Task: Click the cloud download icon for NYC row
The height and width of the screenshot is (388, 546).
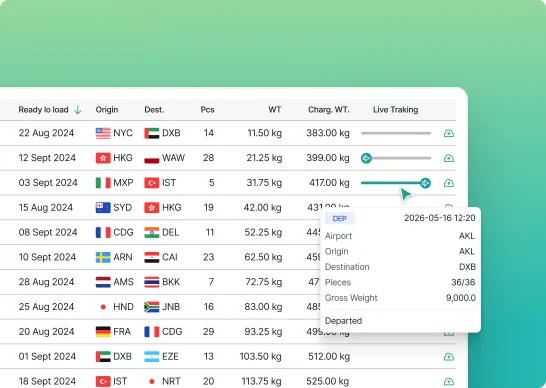Action: 449,133
